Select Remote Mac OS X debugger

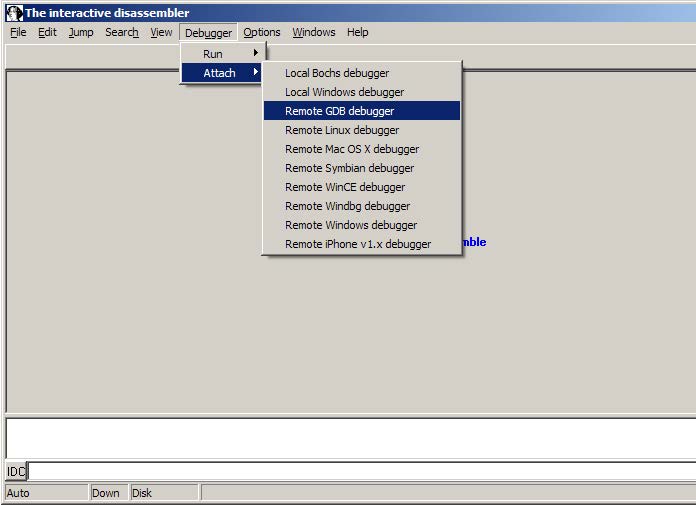tap(352, 149)
